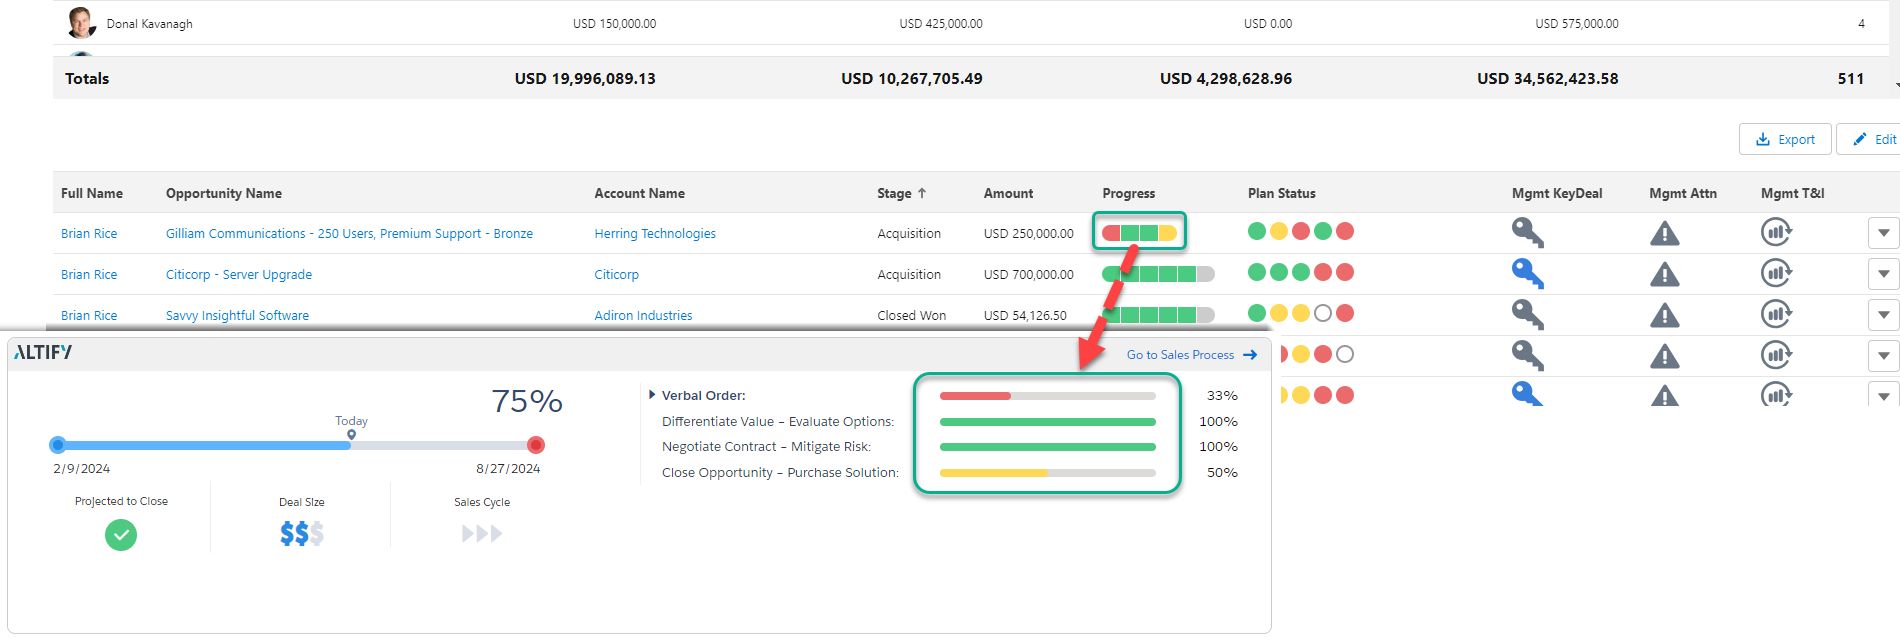Click the green Projected to Close checkmark
This screenshot has width=1900, height=638.
pyautogui.click(x=121, y=535)
